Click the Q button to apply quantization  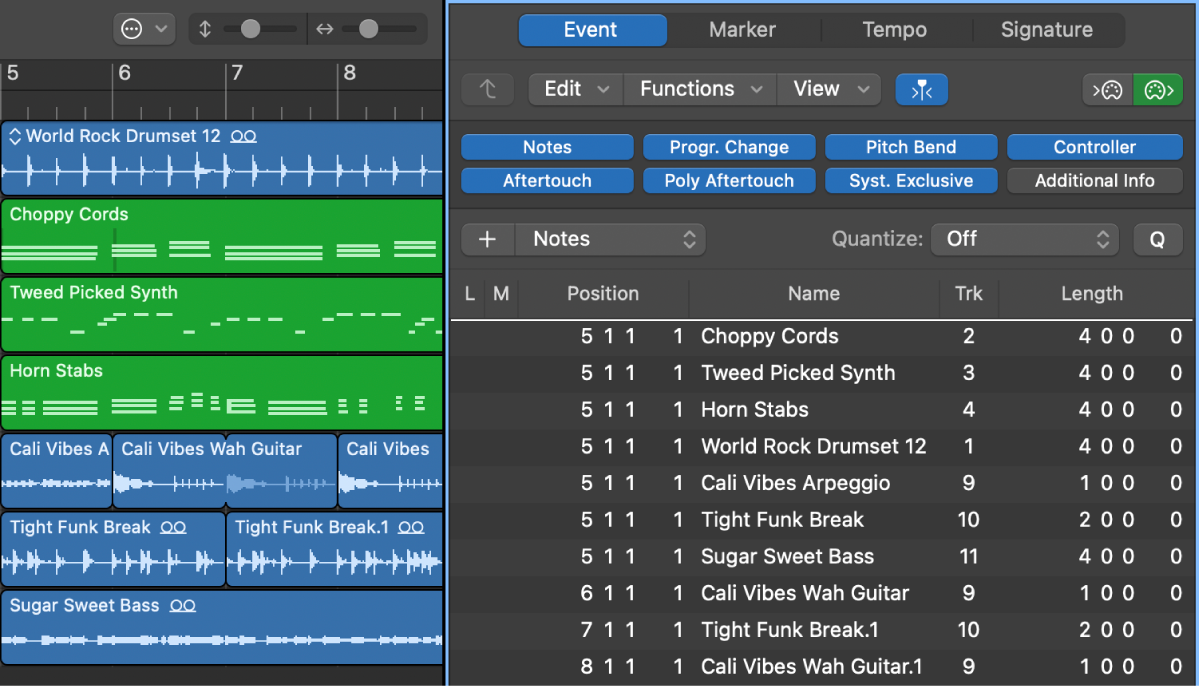click(x=1157, y=239)
